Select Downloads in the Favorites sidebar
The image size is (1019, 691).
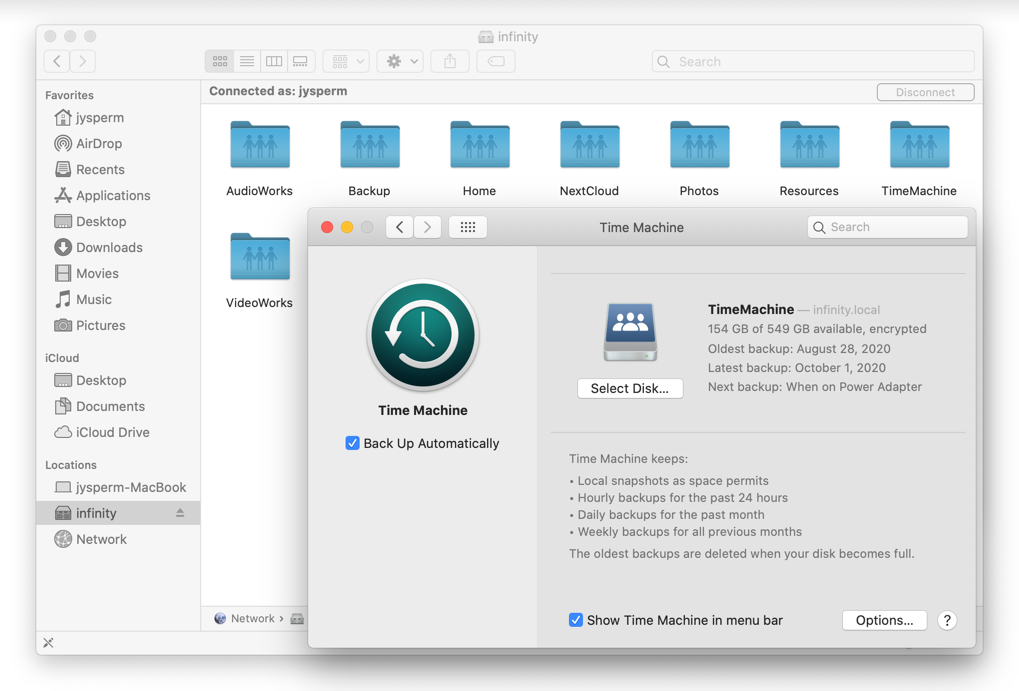(108, 247)
